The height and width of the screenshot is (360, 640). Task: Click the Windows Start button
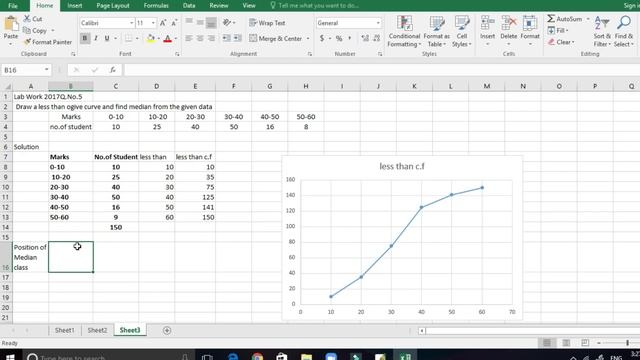11,356
